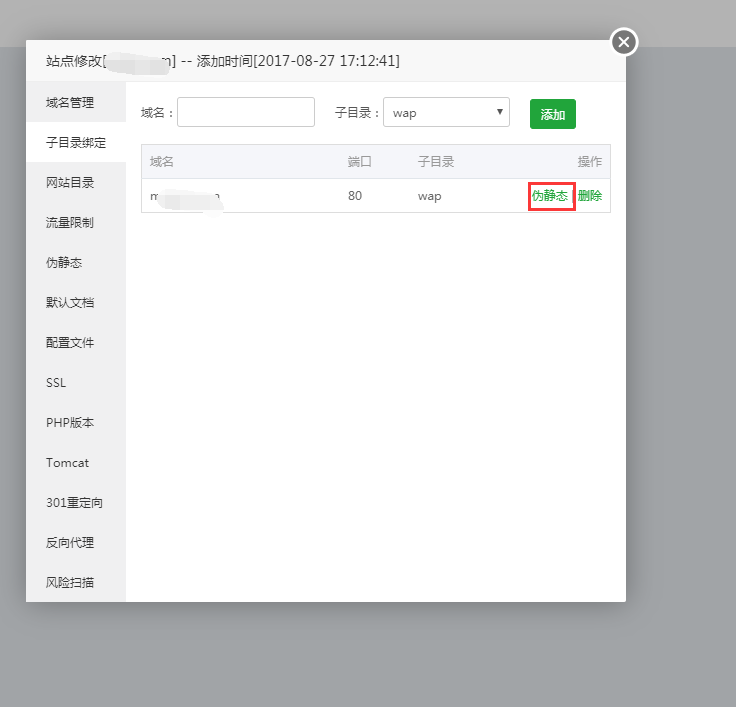The height and width of the screenshot is (707, 736).
Task: Click the wap subdirectory table cell
Action: coord(429,196)
